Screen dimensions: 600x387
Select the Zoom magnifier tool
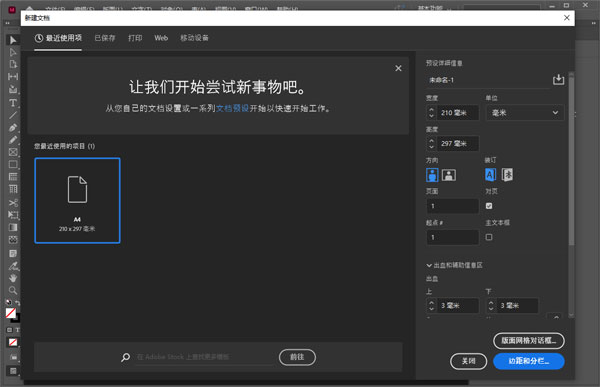(13, 290)
